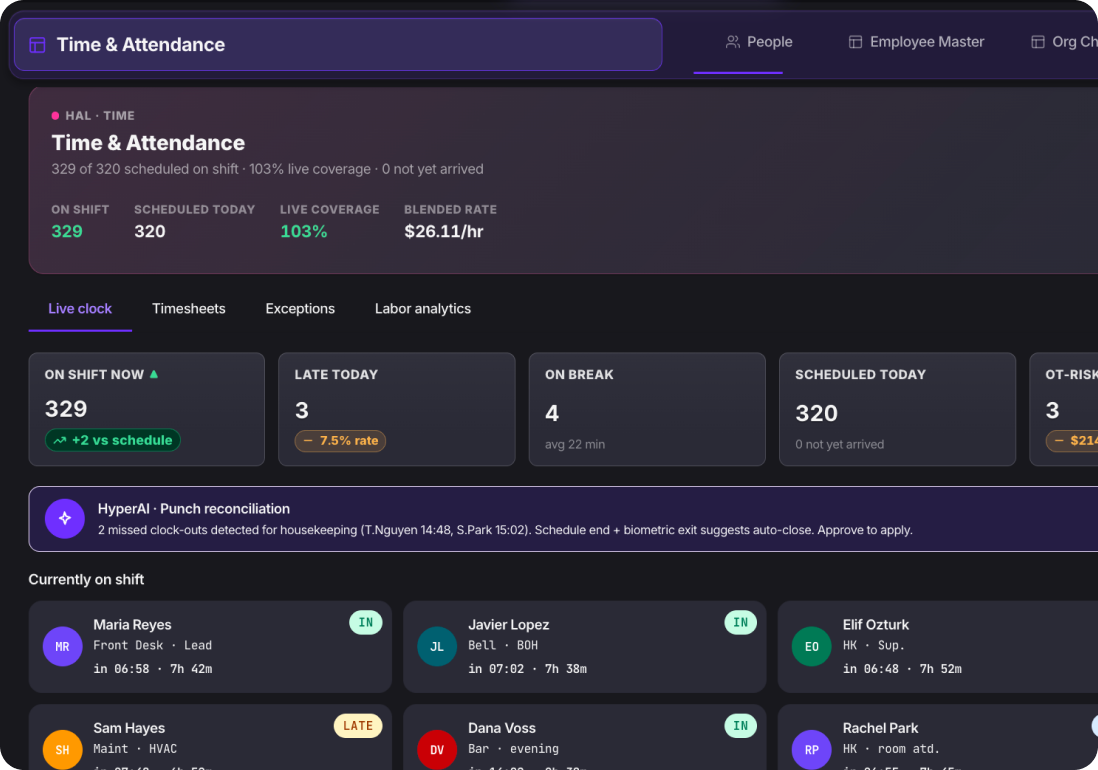Switch to the Timesheets tab
Image resolution: width=1098 pixels, height=770 pixels.
pos(188,309)
